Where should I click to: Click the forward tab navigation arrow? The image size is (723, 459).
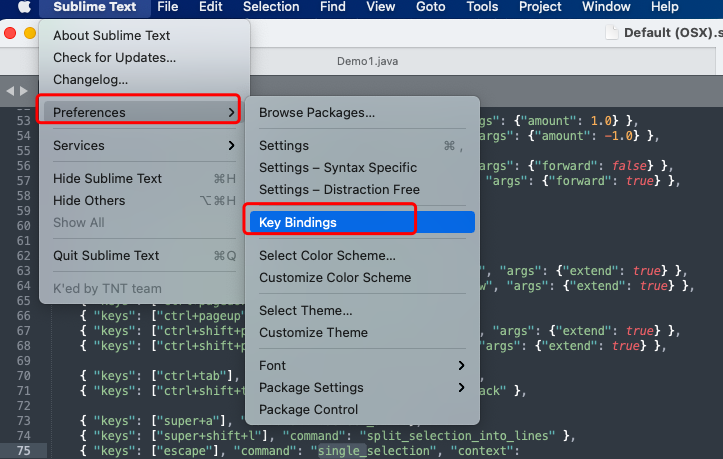coord(24,91)
